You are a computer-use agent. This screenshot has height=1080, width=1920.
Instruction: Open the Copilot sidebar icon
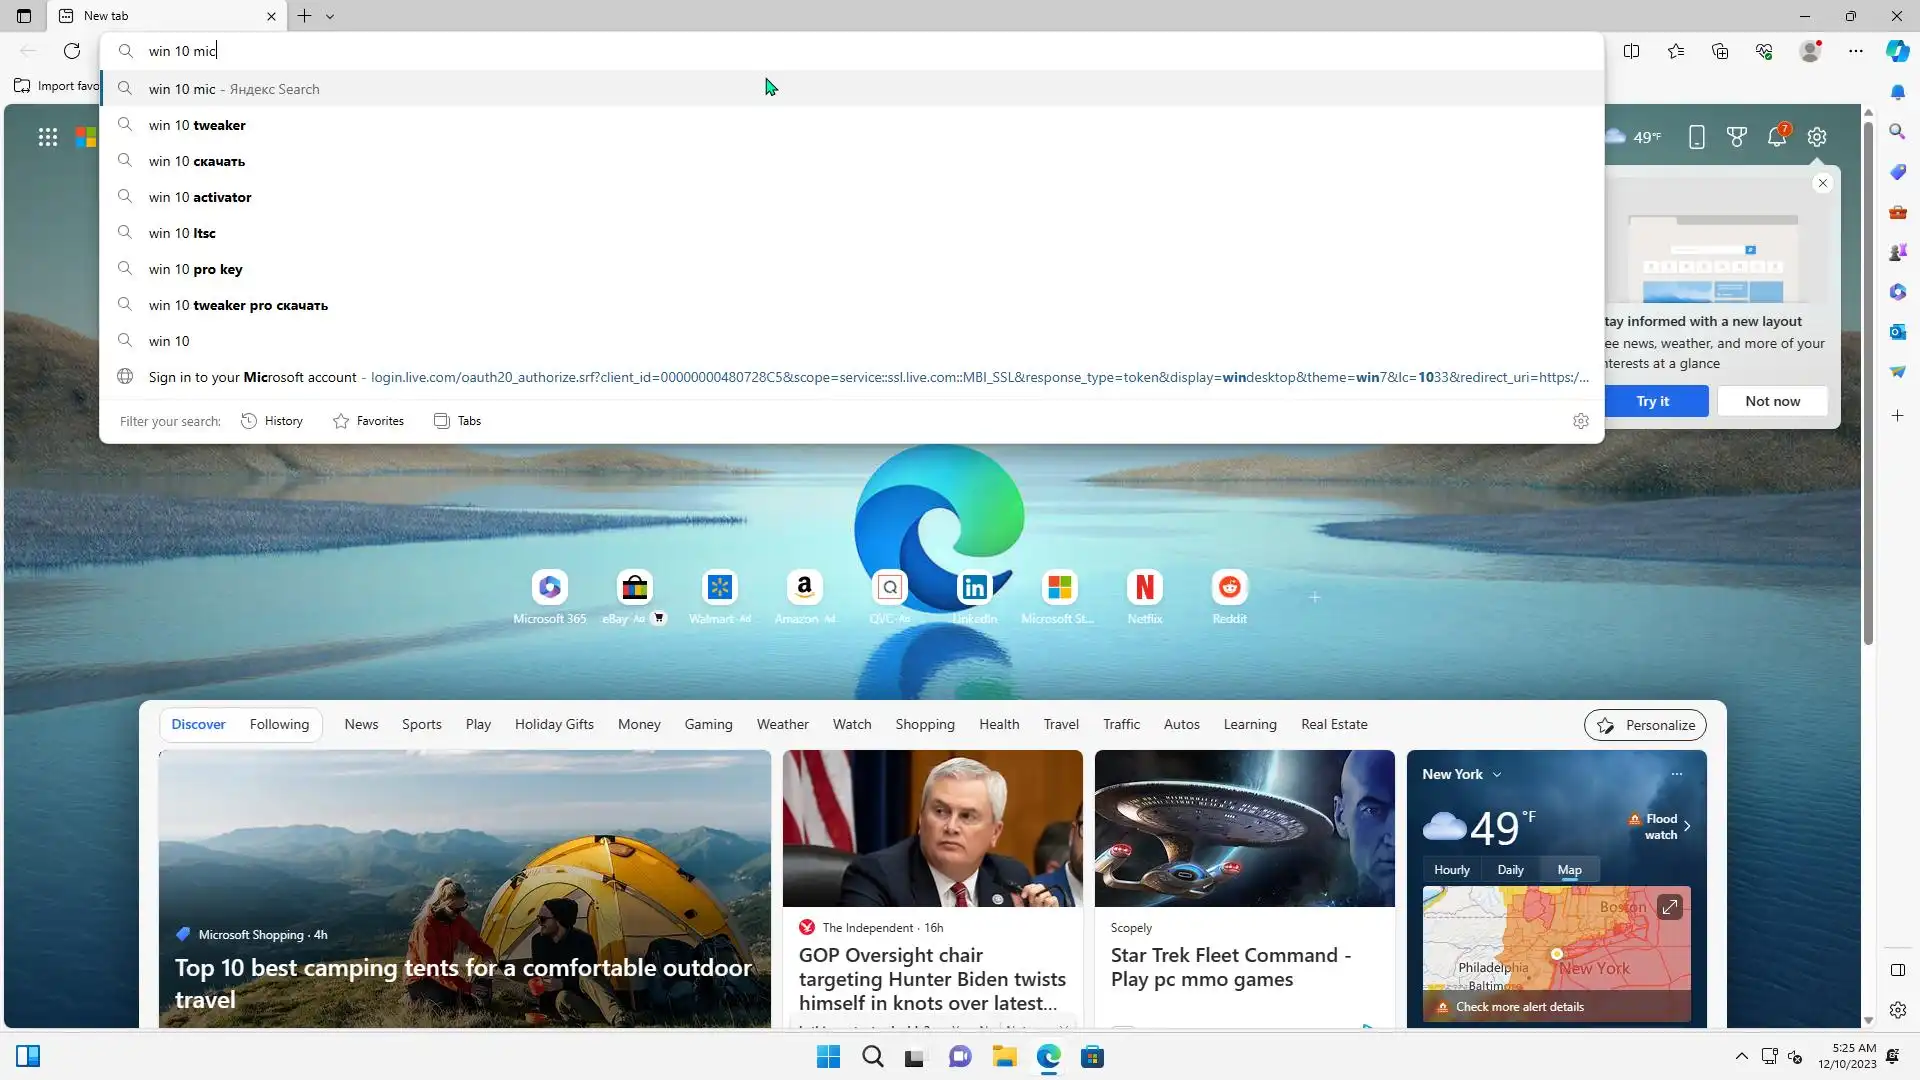coord(1897,51)
